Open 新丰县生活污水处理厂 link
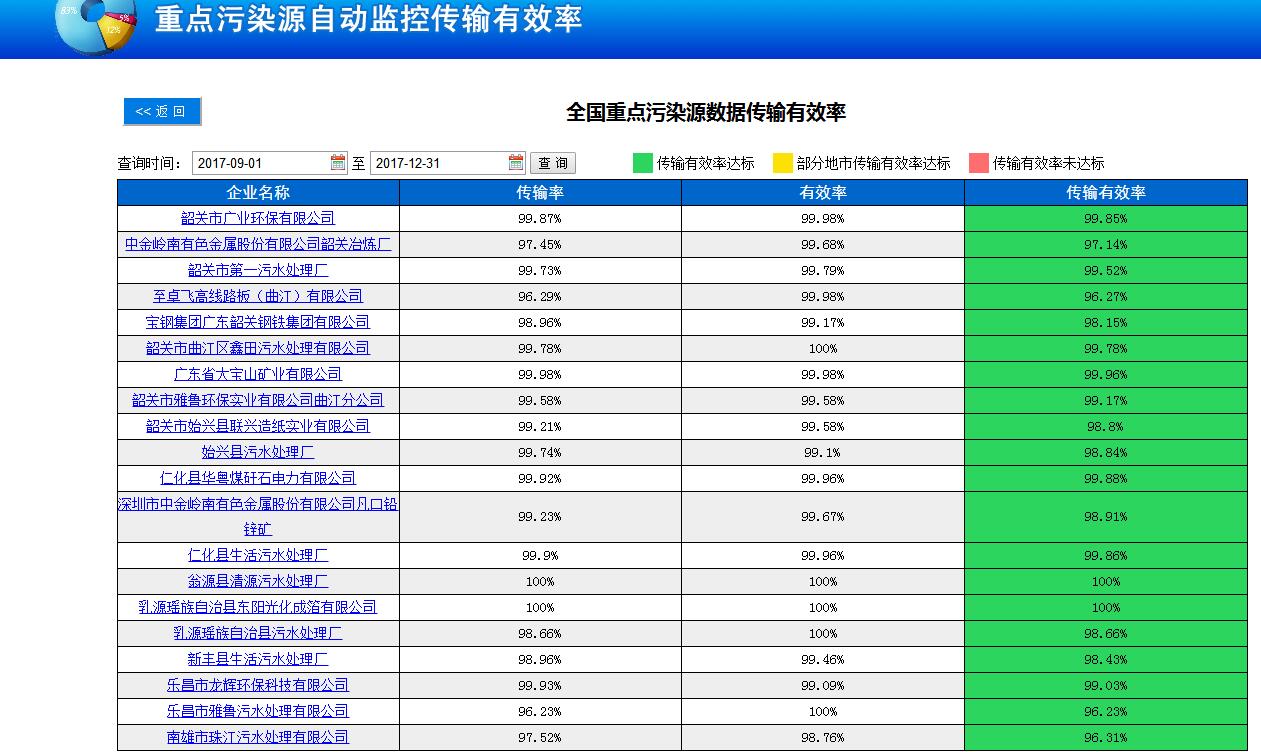1261x752 pixels. click(258, 659)
